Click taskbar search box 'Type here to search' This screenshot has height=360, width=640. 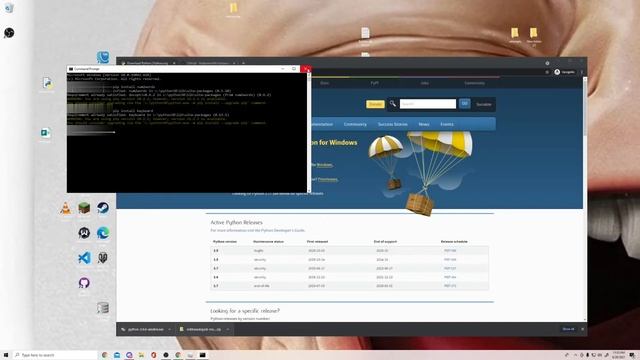[55, 355]
